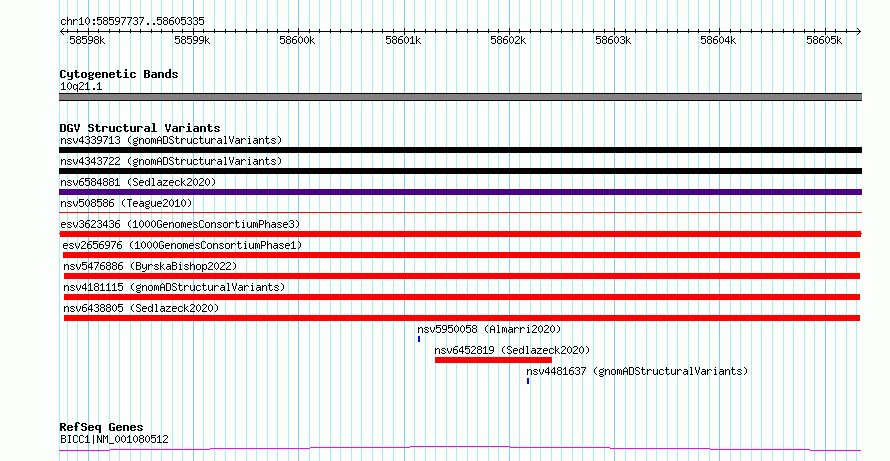Screen dimensions: 890x461
Task: Click the nsv5950058 Almarri2020 label
Action: click(x=489, y=329)
